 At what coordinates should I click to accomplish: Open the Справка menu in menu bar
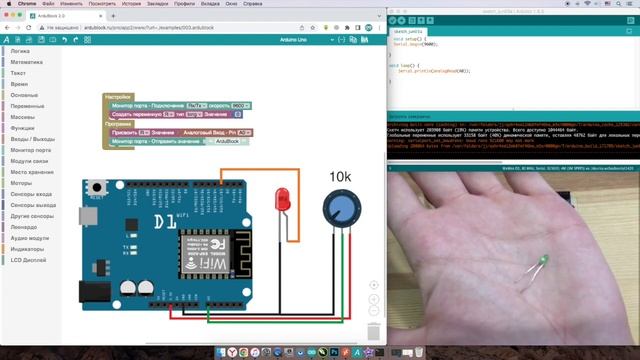pos(253,4)
